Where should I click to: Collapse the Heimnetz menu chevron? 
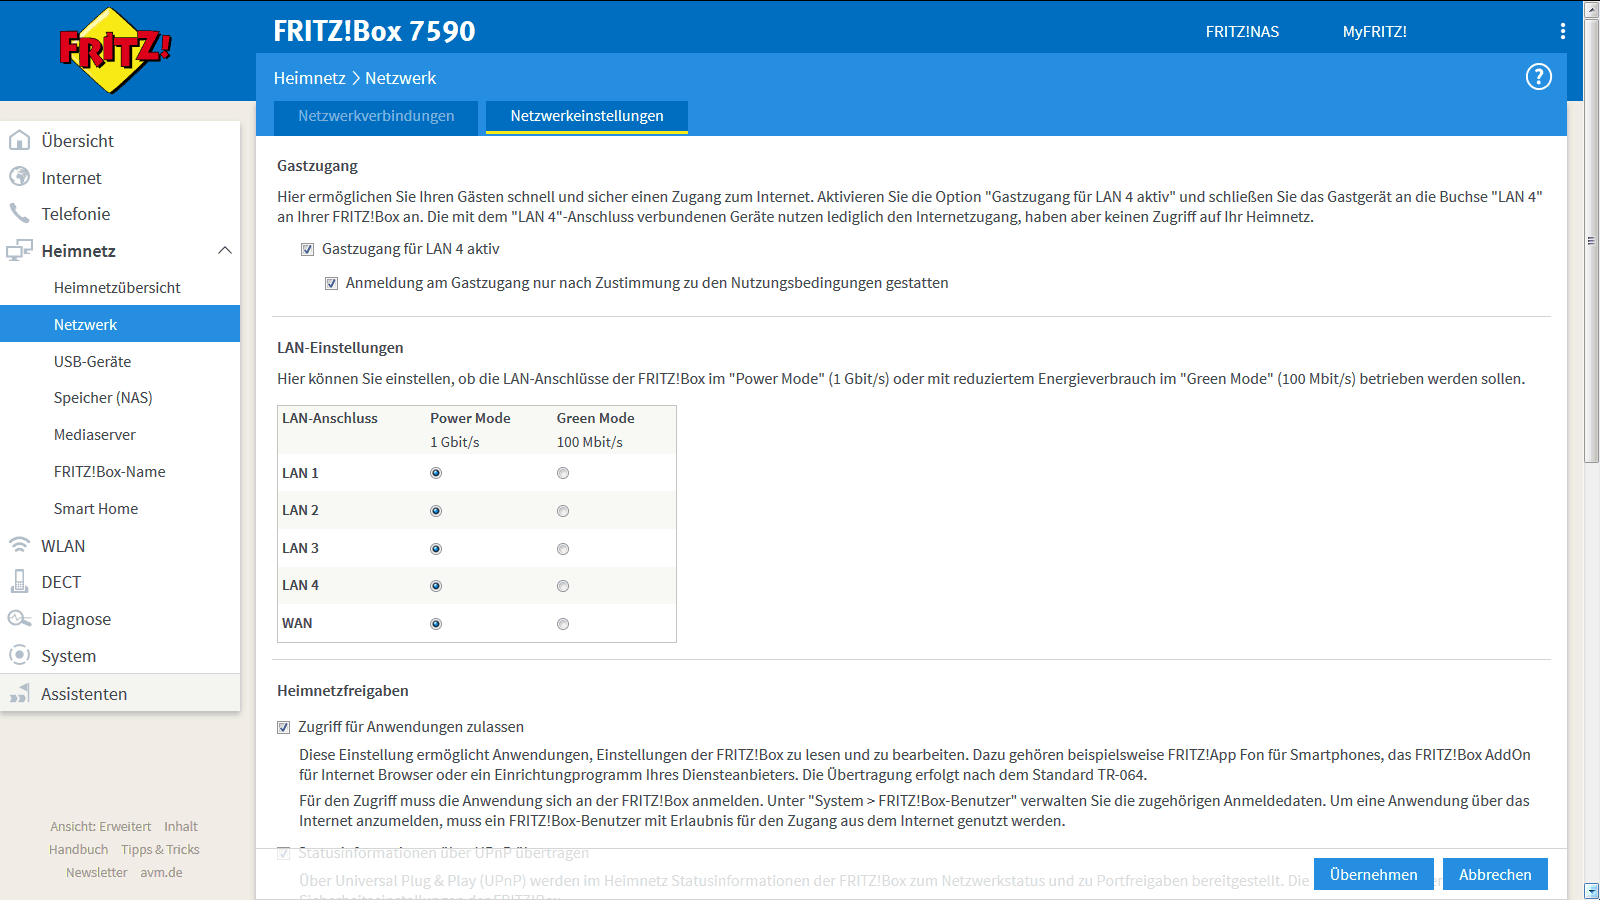(x=225, y=250)
